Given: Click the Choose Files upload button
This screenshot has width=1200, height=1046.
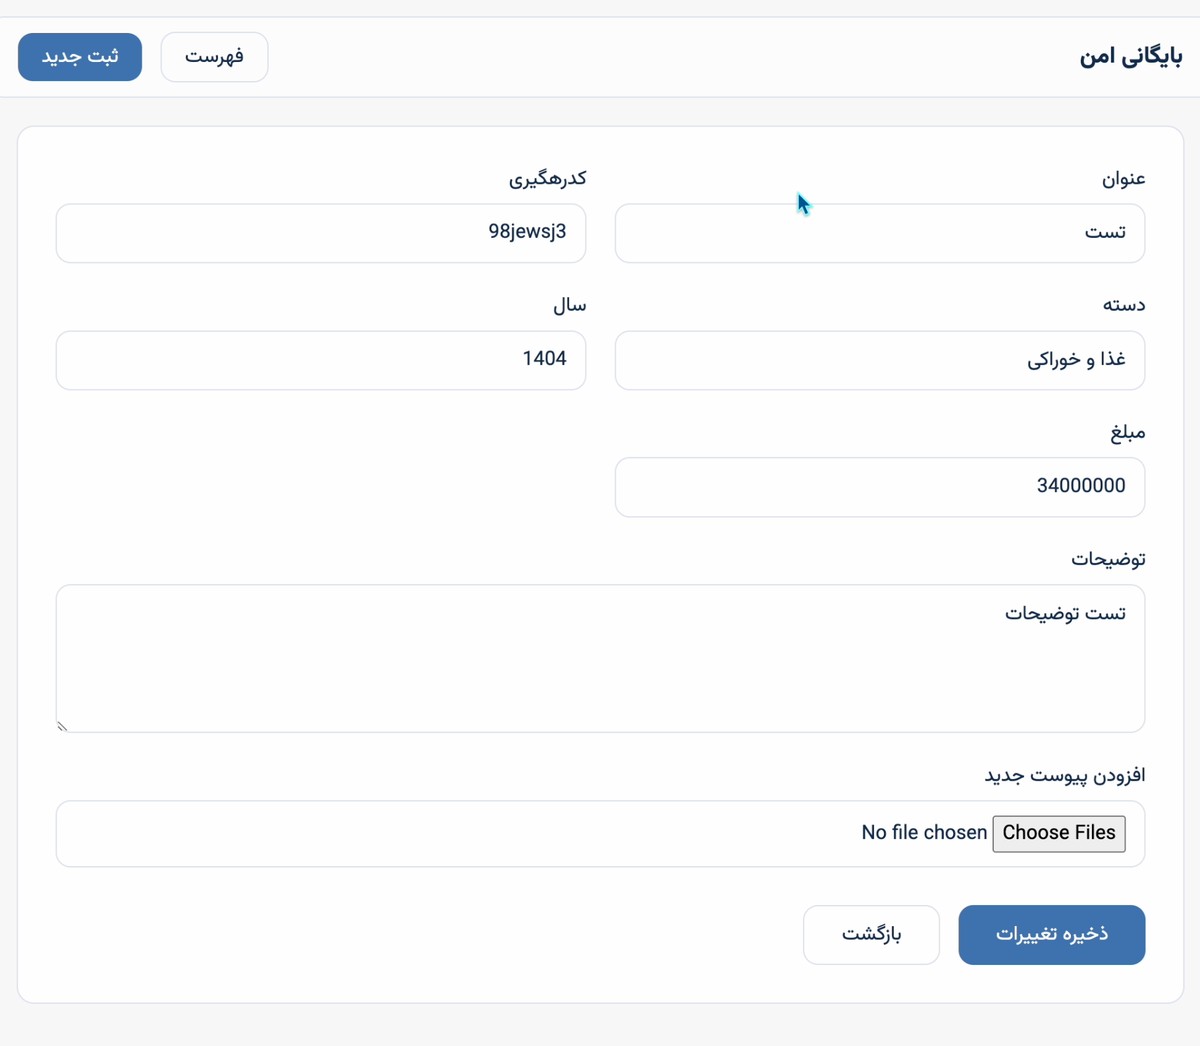Looking at the screenshot, I should (1058, 833).
